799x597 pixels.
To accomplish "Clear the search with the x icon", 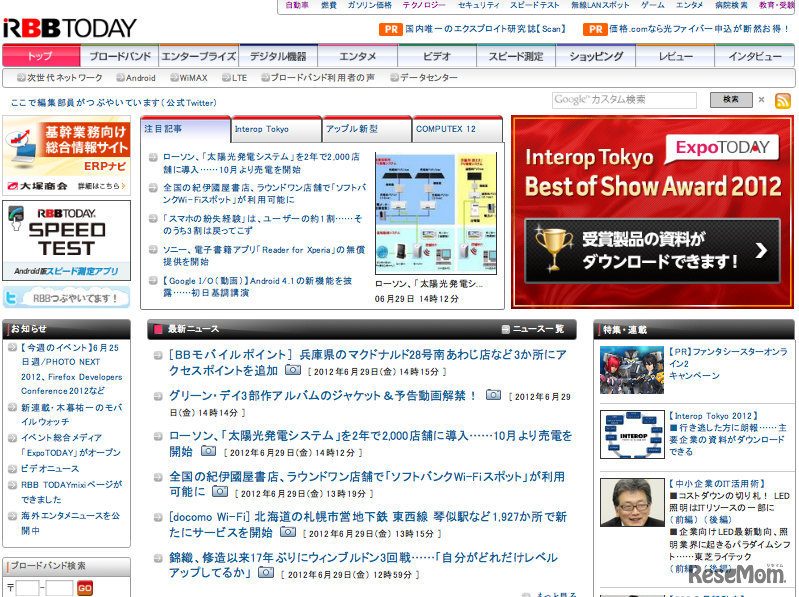I will click(761, 100).
